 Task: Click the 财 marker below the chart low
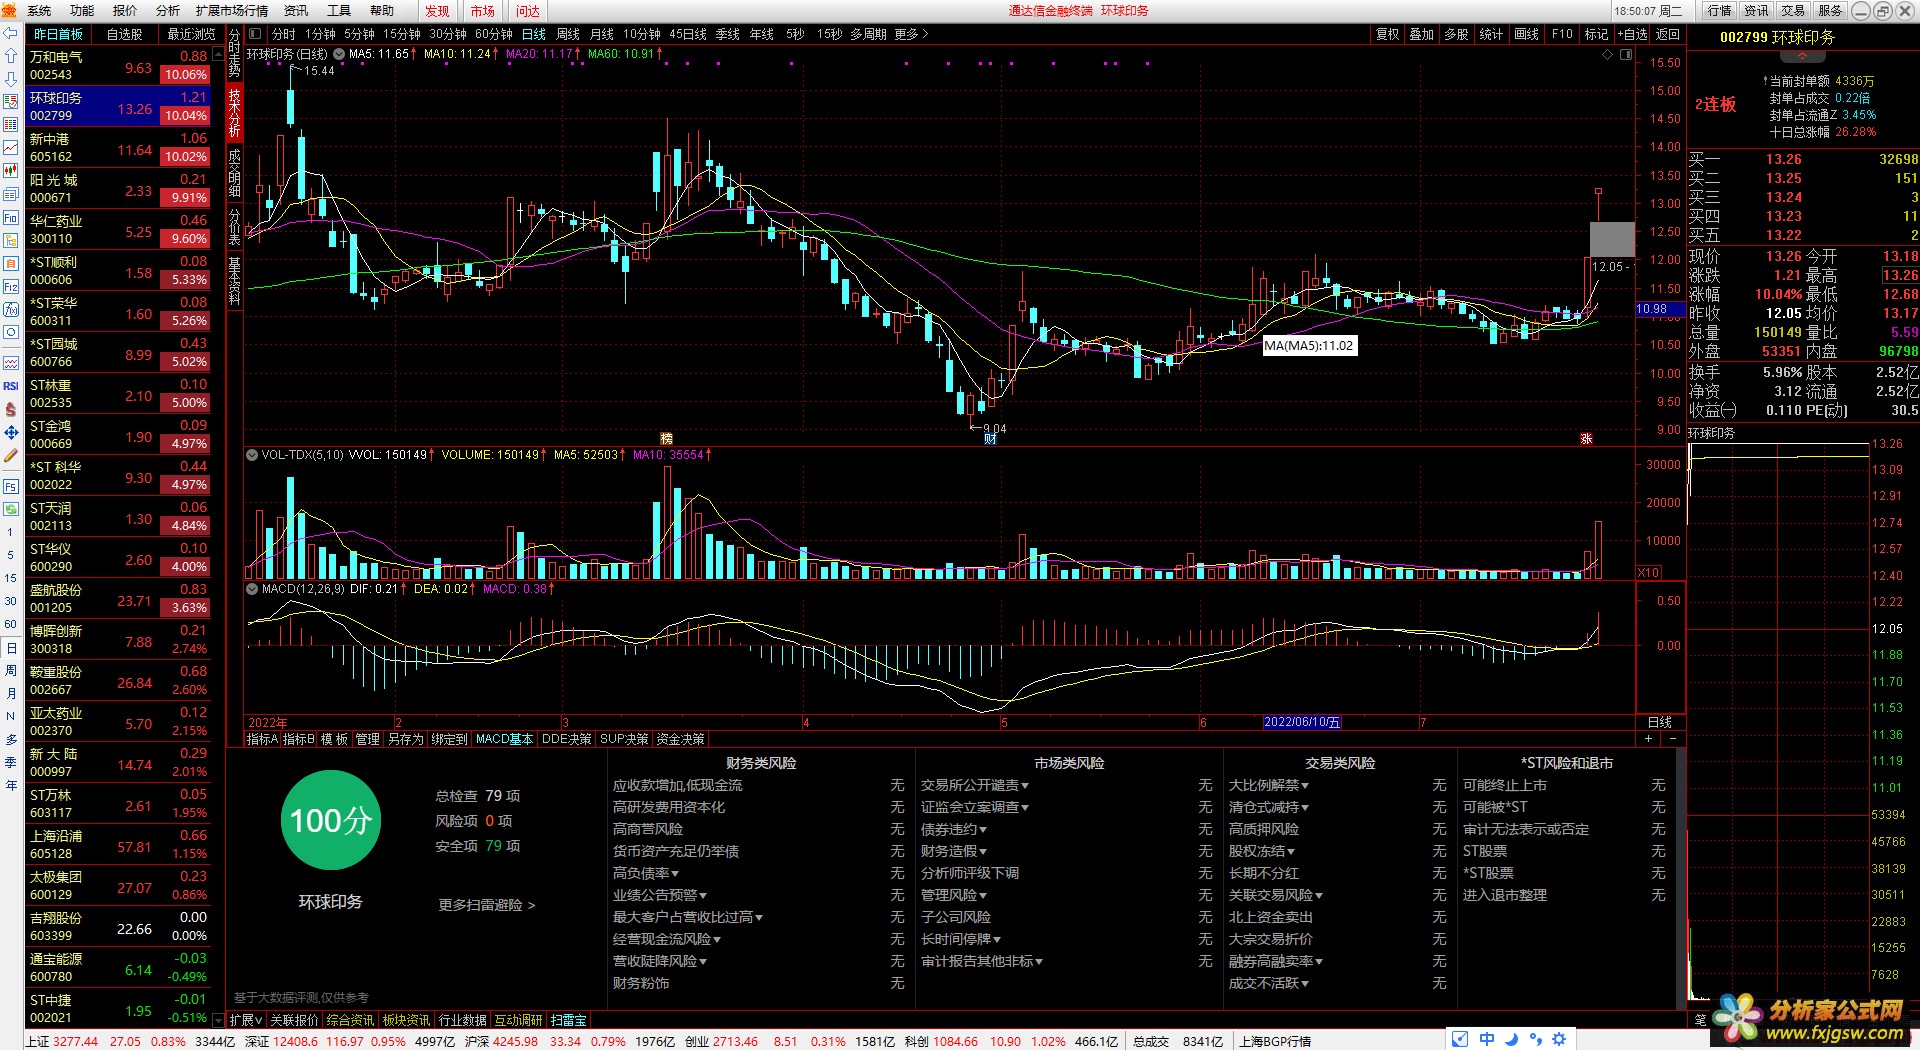click(x=990, y=439)
